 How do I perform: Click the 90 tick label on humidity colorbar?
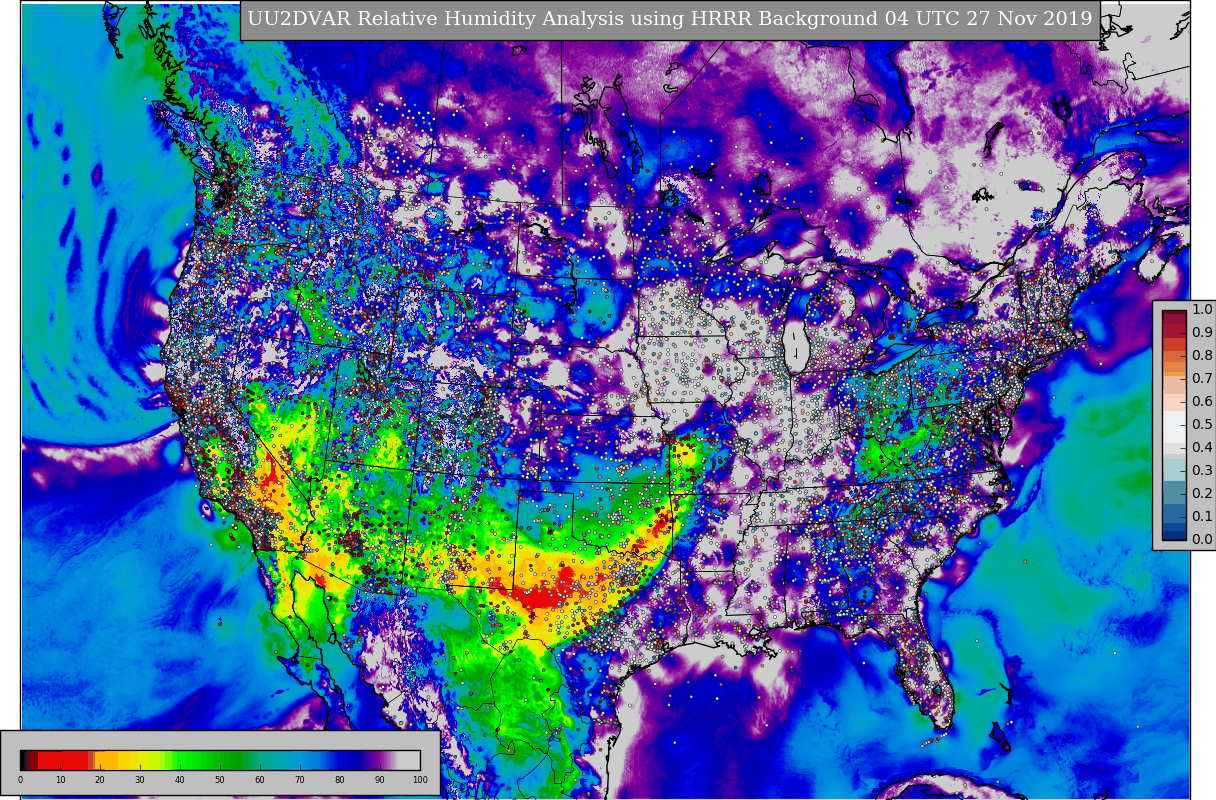(x=380, y=780)
